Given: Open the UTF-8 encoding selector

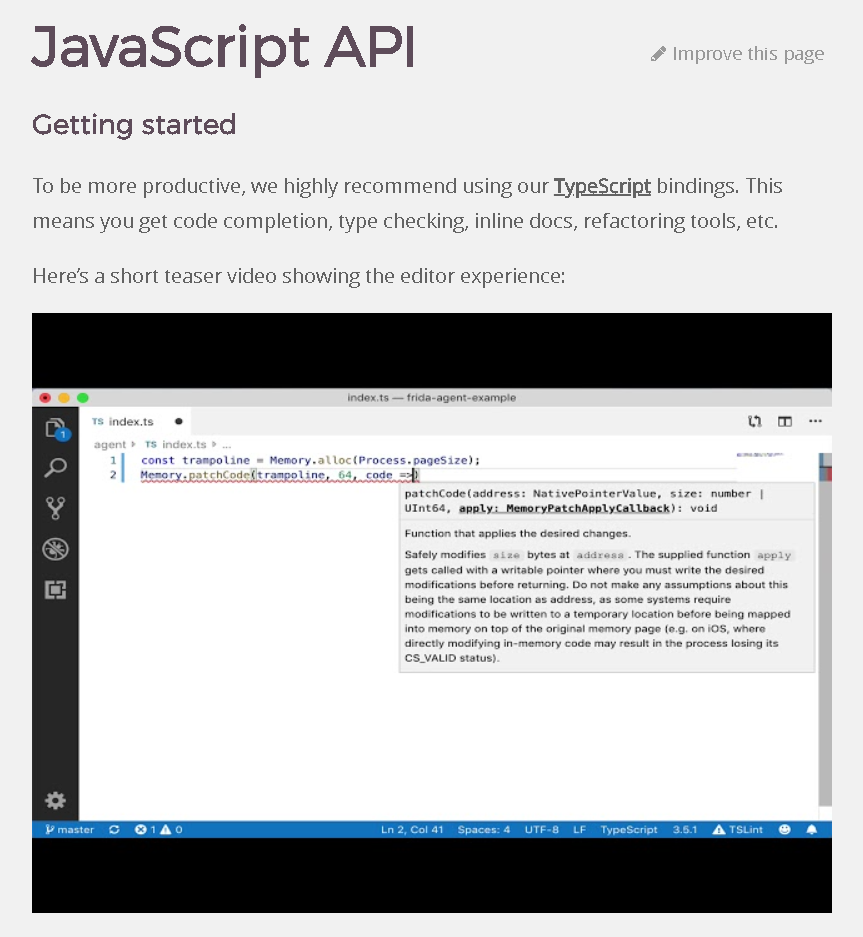Looking at the screenshot, I should [x=541, y=830].
